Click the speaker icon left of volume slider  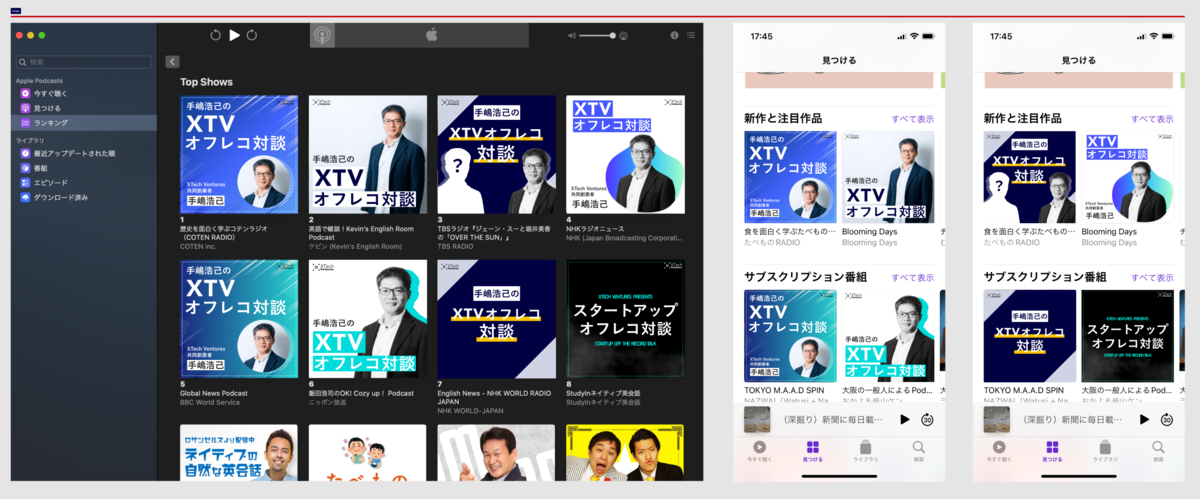coord(572,35)
